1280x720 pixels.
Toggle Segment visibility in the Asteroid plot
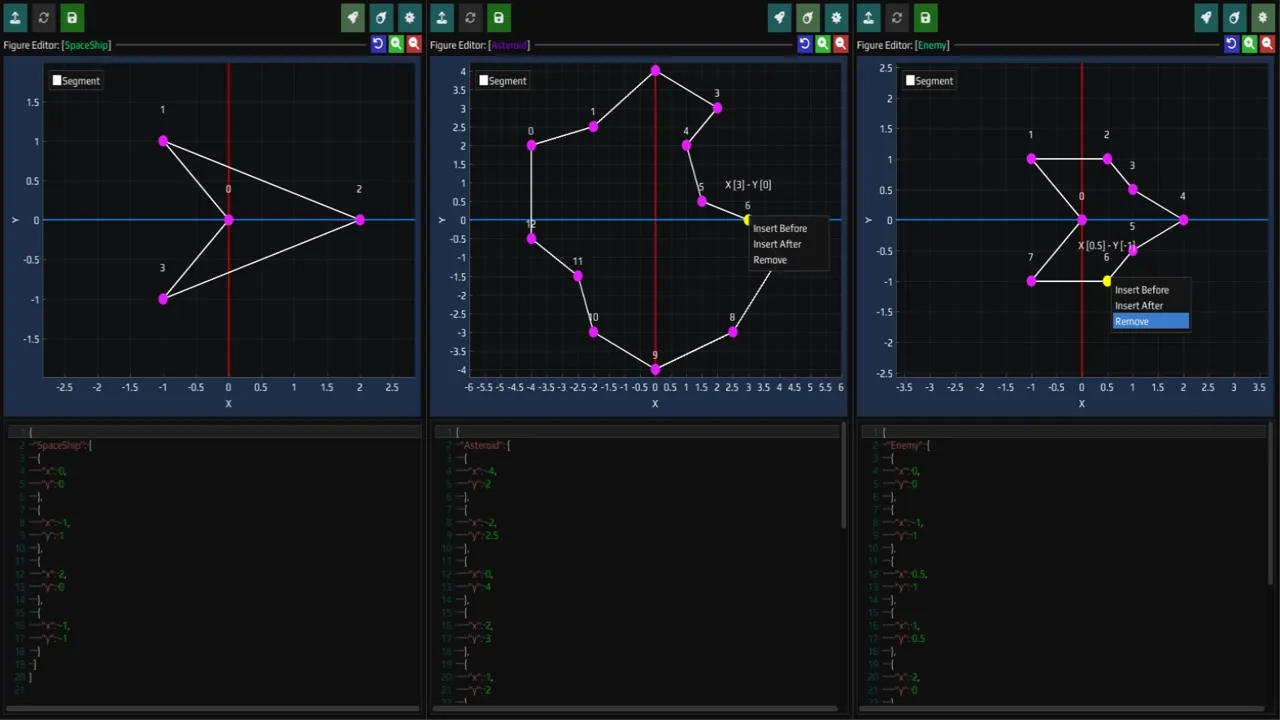point(483,80)
